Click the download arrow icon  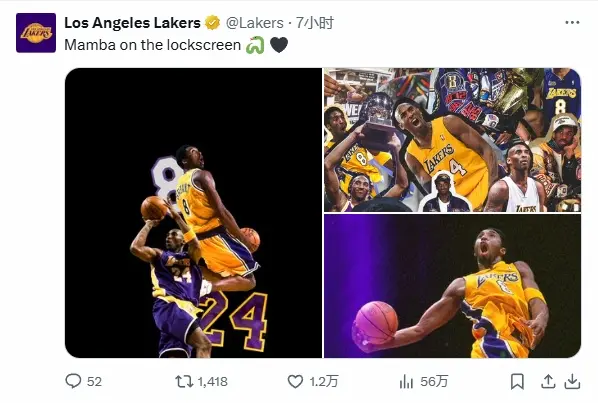coord(572,381)
